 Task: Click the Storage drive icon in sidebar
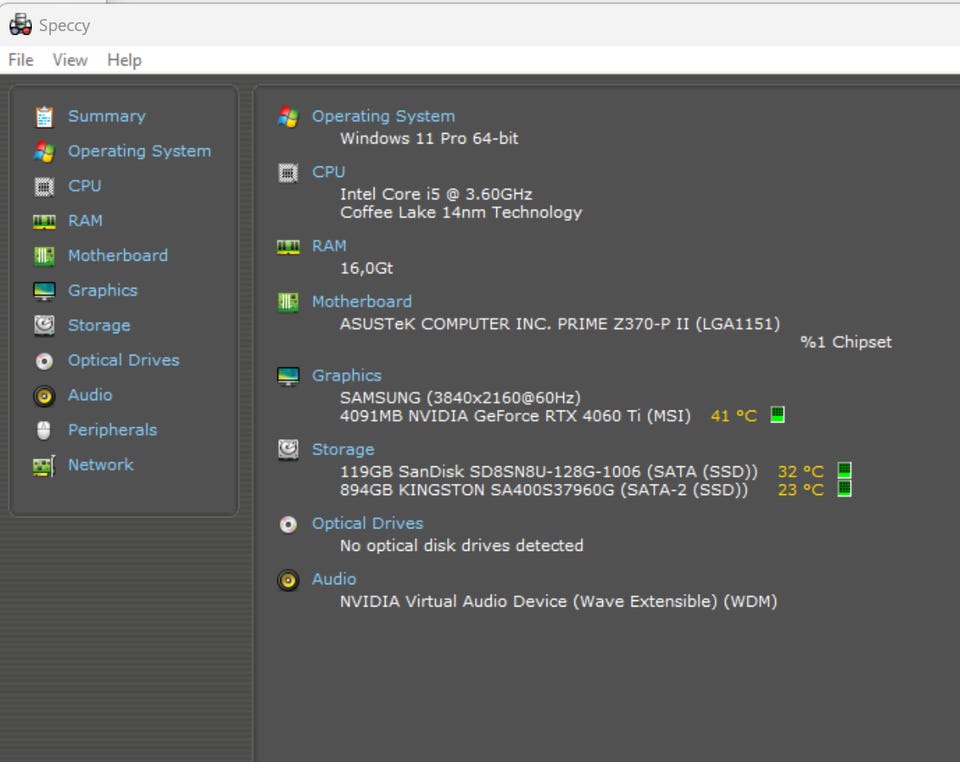[44, 326]
